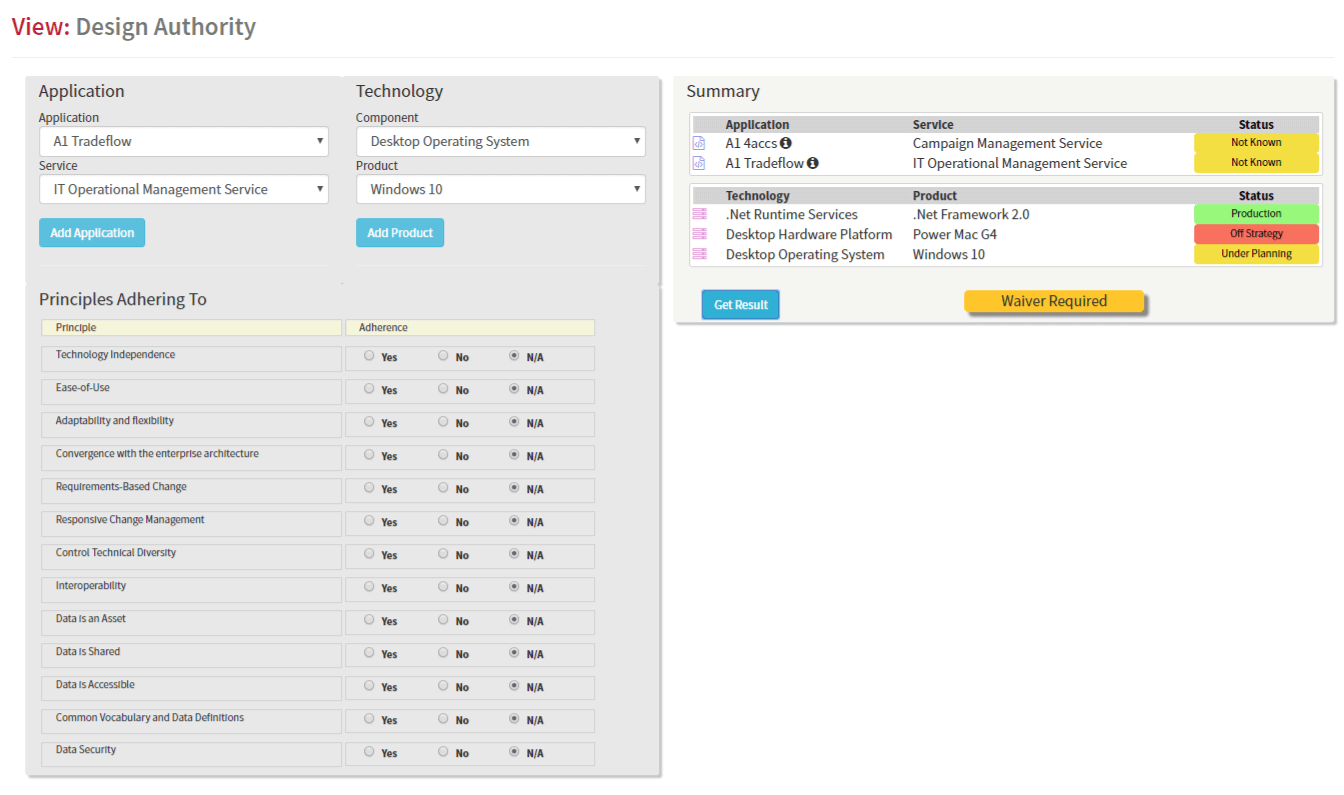
Task: Click the green Production status badge
Action: pos(1256,214)
